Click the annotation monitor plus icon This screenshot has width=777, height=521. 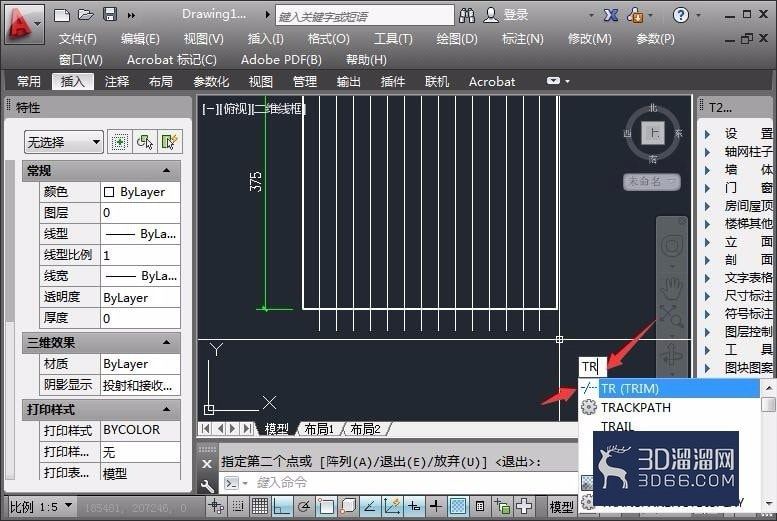(524, 506)
